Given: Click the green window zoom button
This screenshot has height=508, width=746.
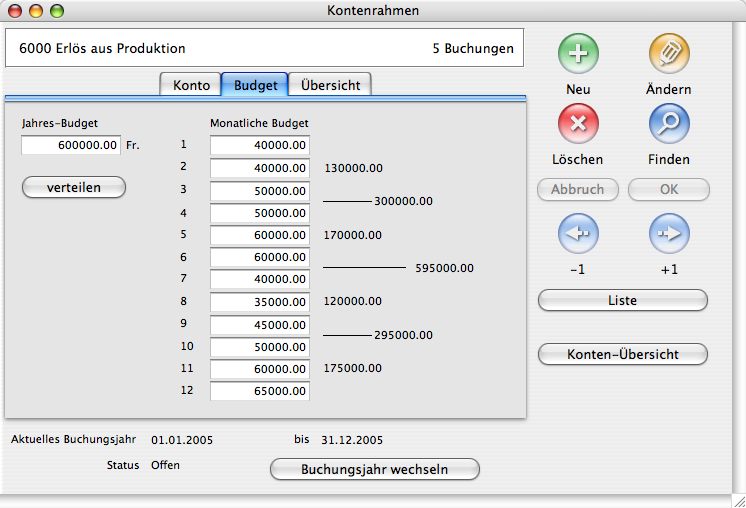Looking at the screenshot, I should [x=56, y=12].
